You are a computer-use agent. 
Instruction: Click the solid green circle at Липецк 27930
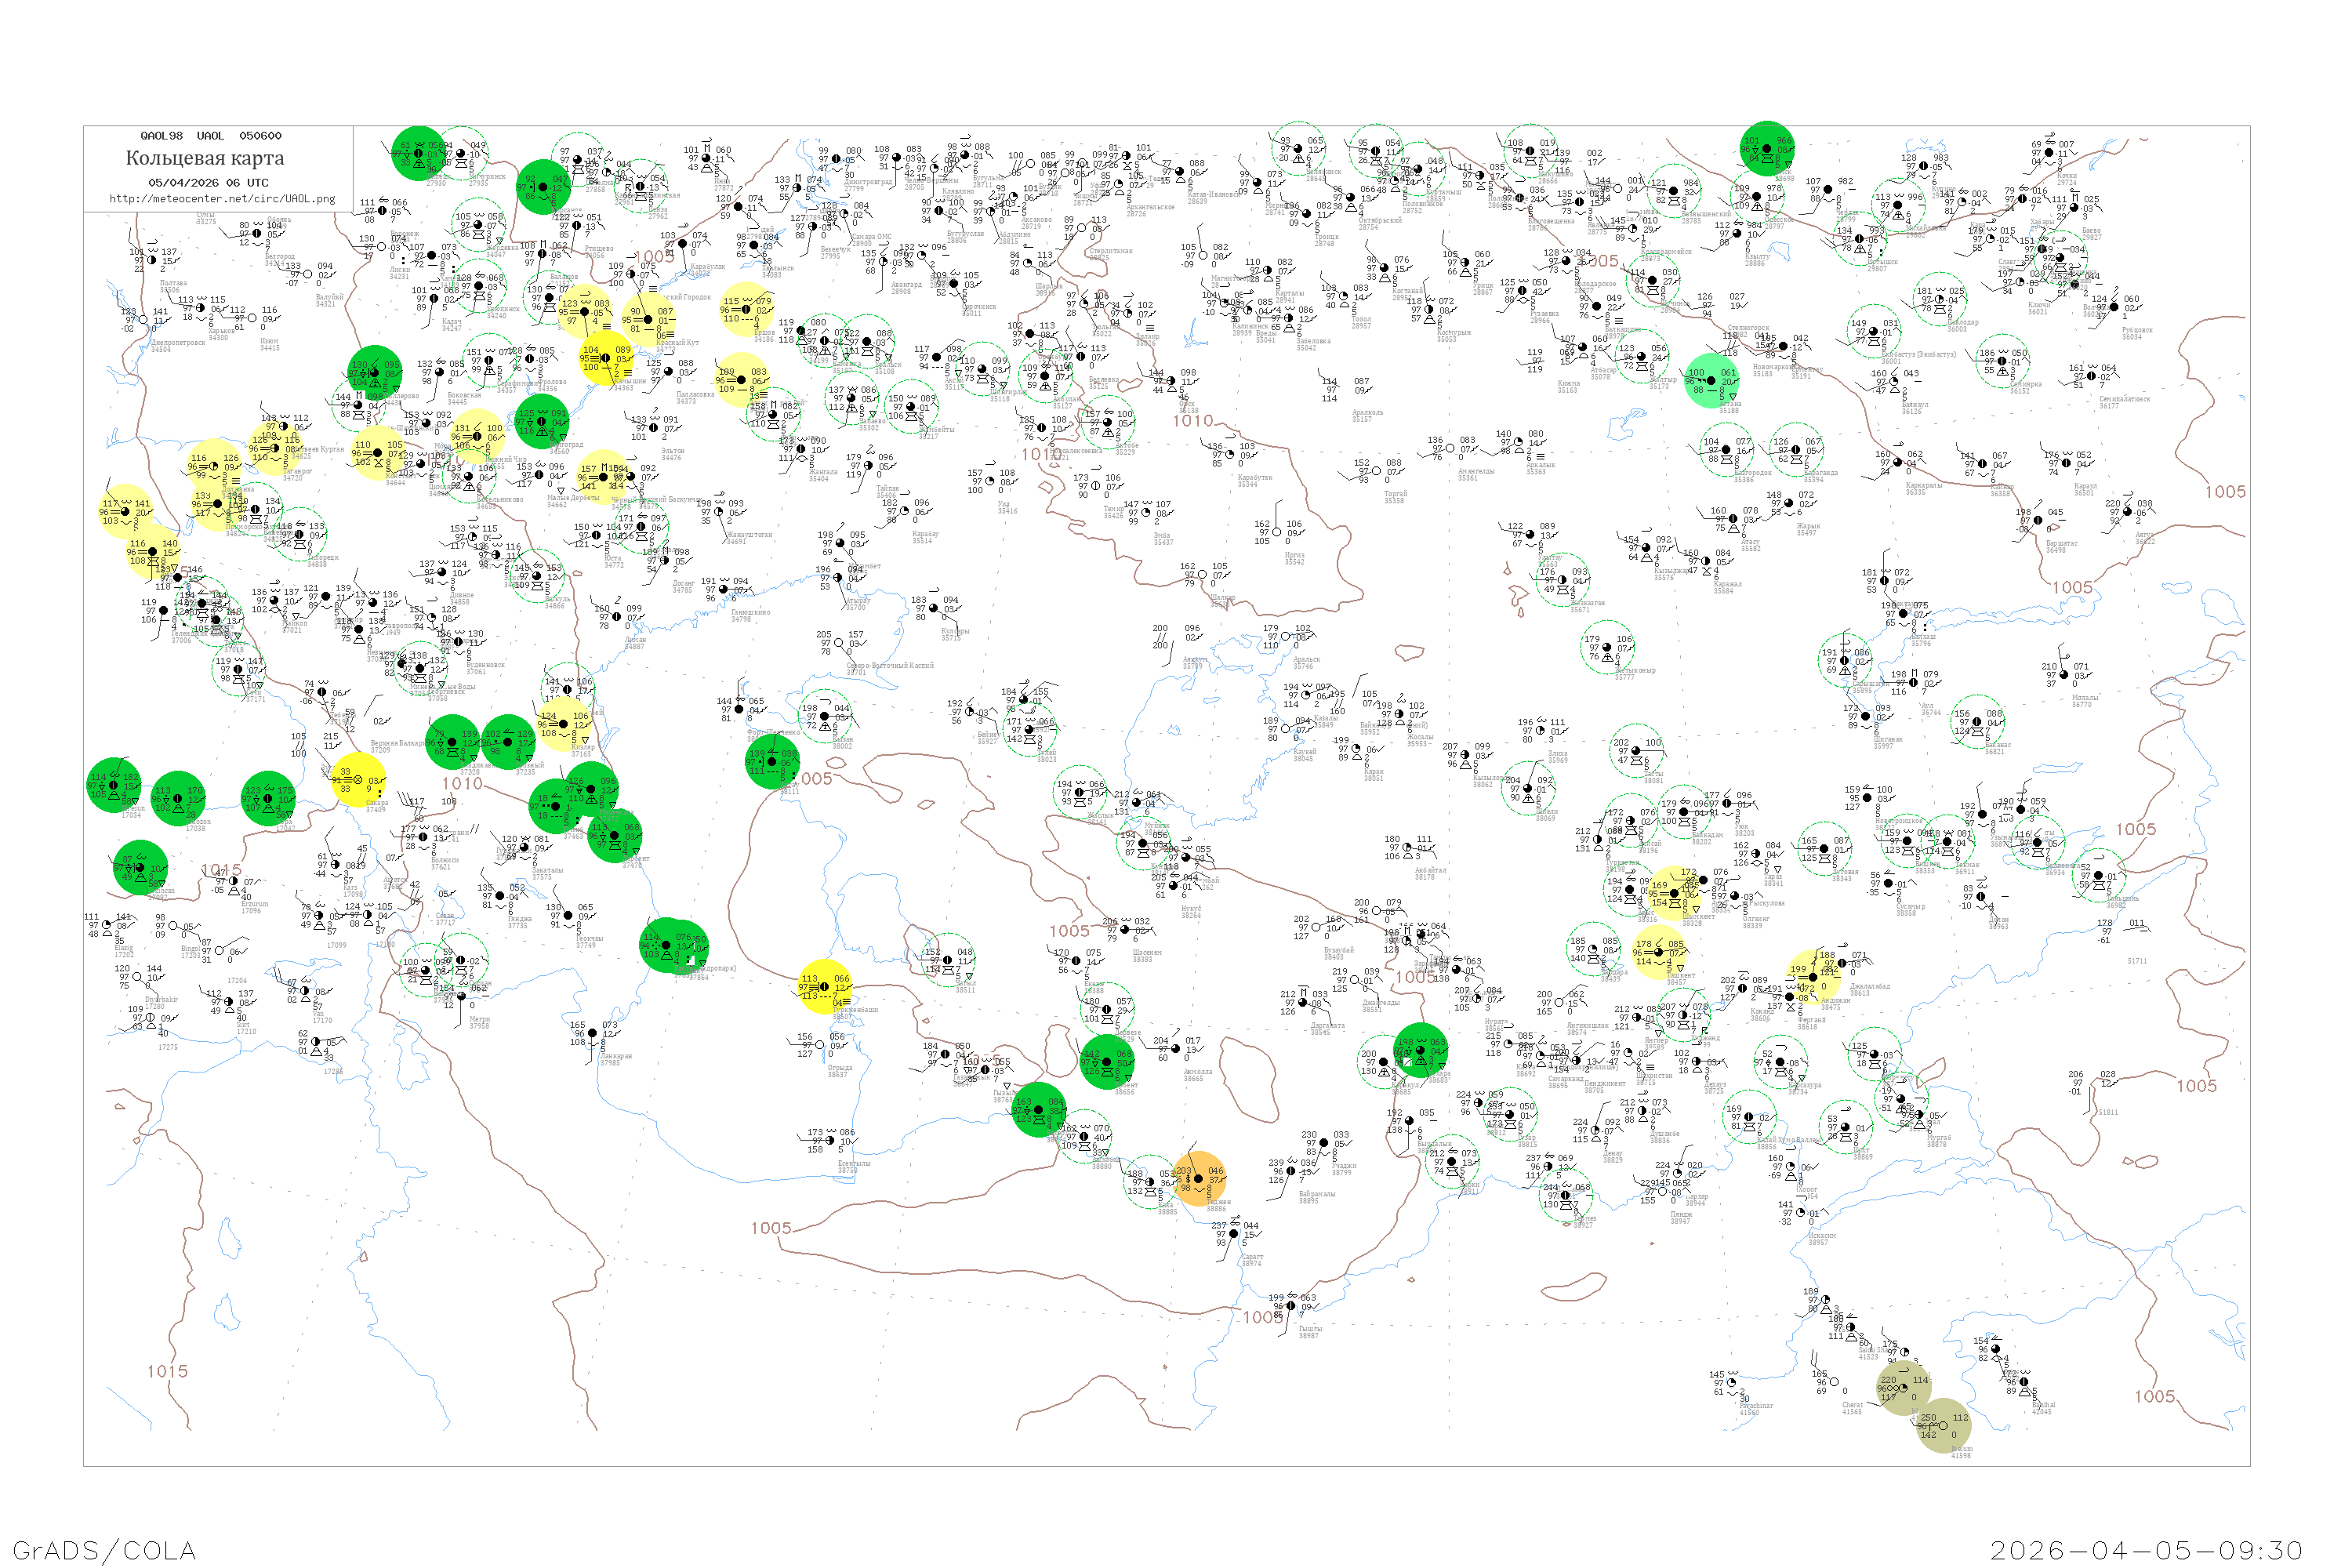pyautogui.click(x=419, y=153)
